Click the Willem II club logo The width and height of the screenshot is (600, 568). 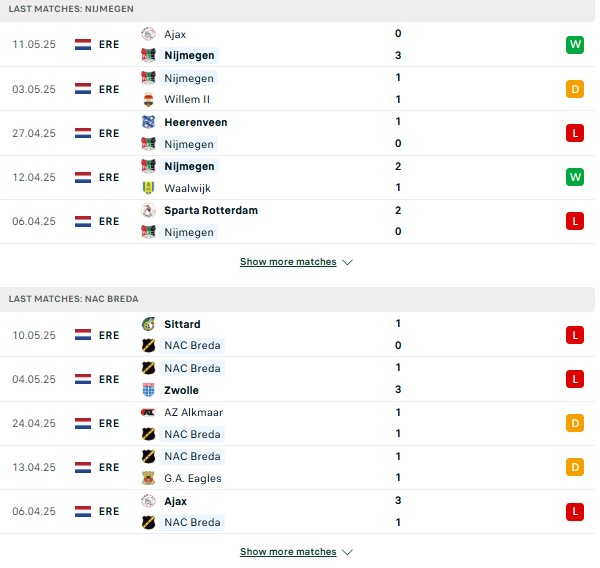(x=148, y=100)
